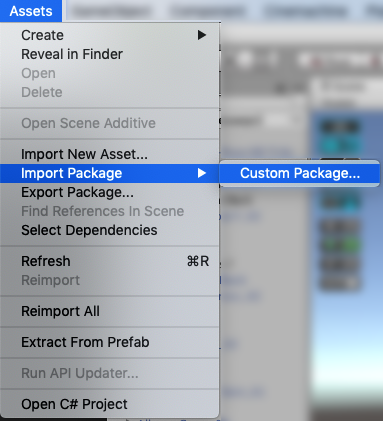Click Find References In Scene

(x=110, y=211)
